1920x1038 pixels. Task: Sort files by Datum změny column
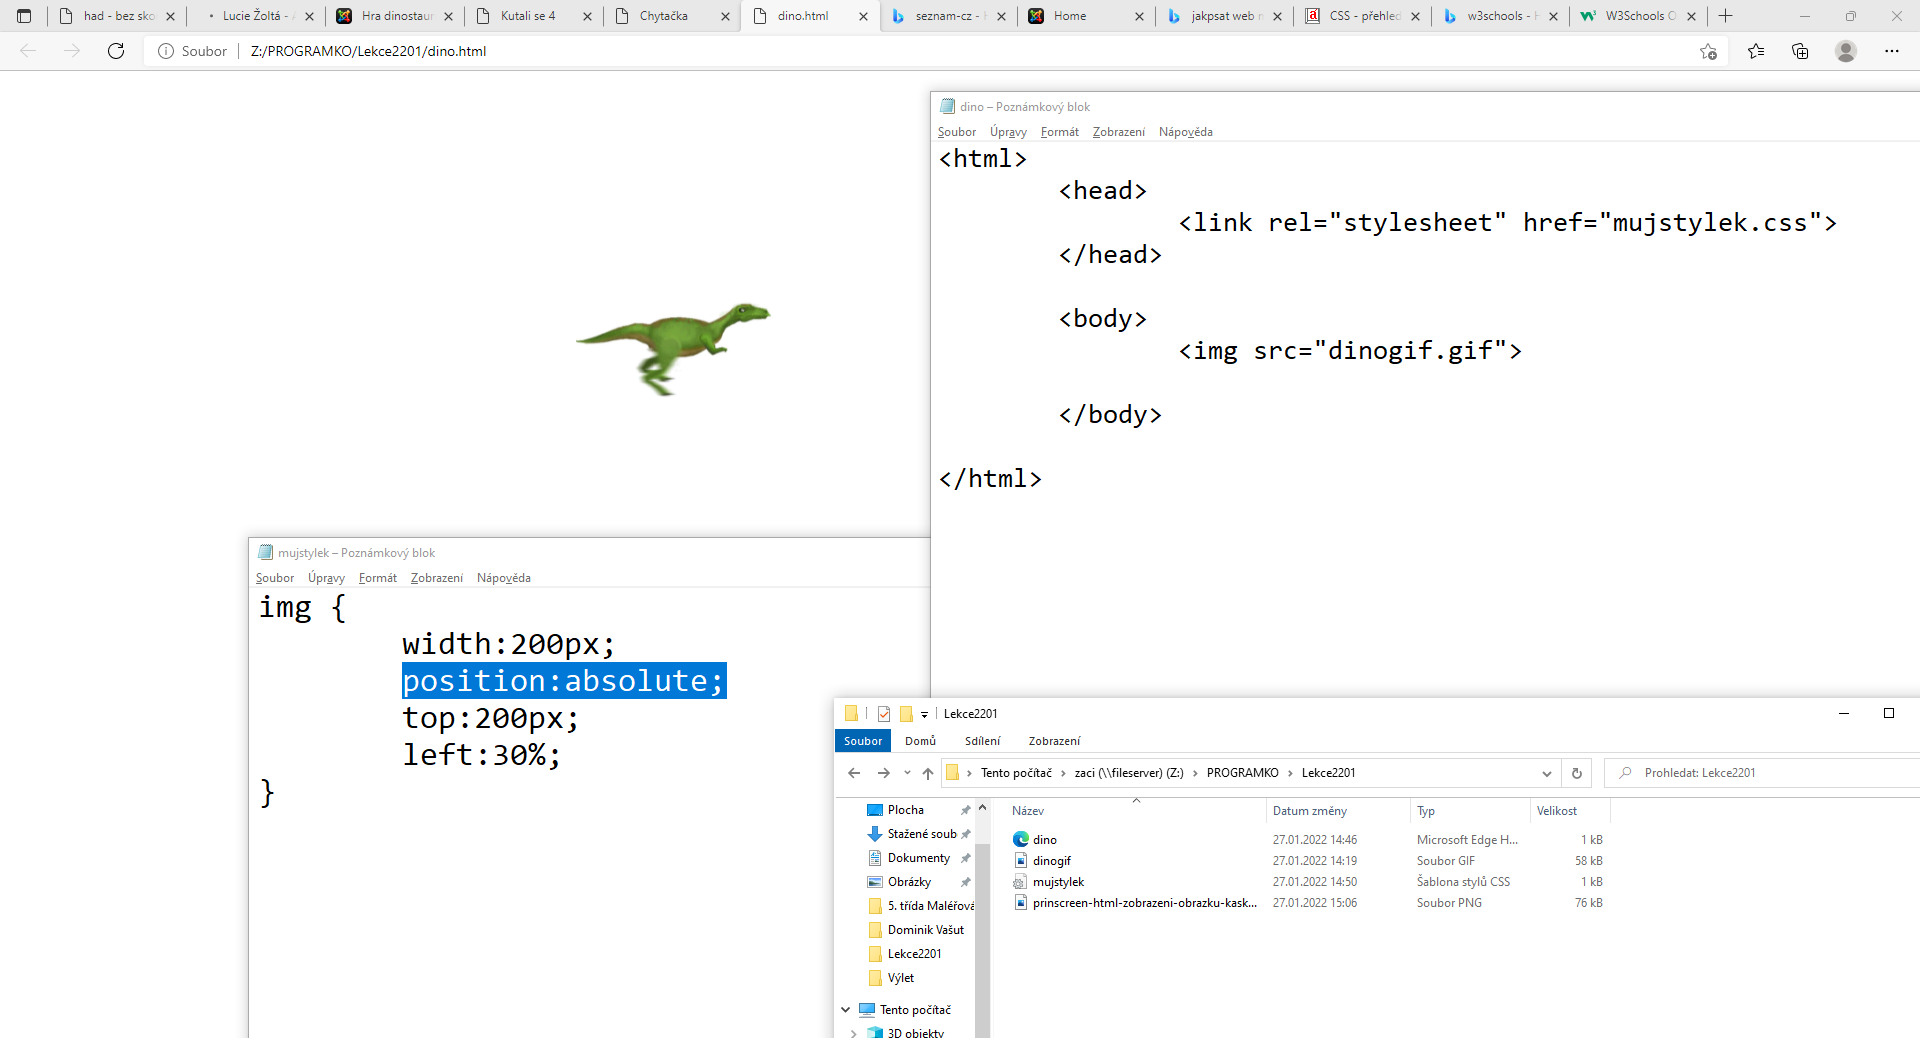tap(1309, 811)
